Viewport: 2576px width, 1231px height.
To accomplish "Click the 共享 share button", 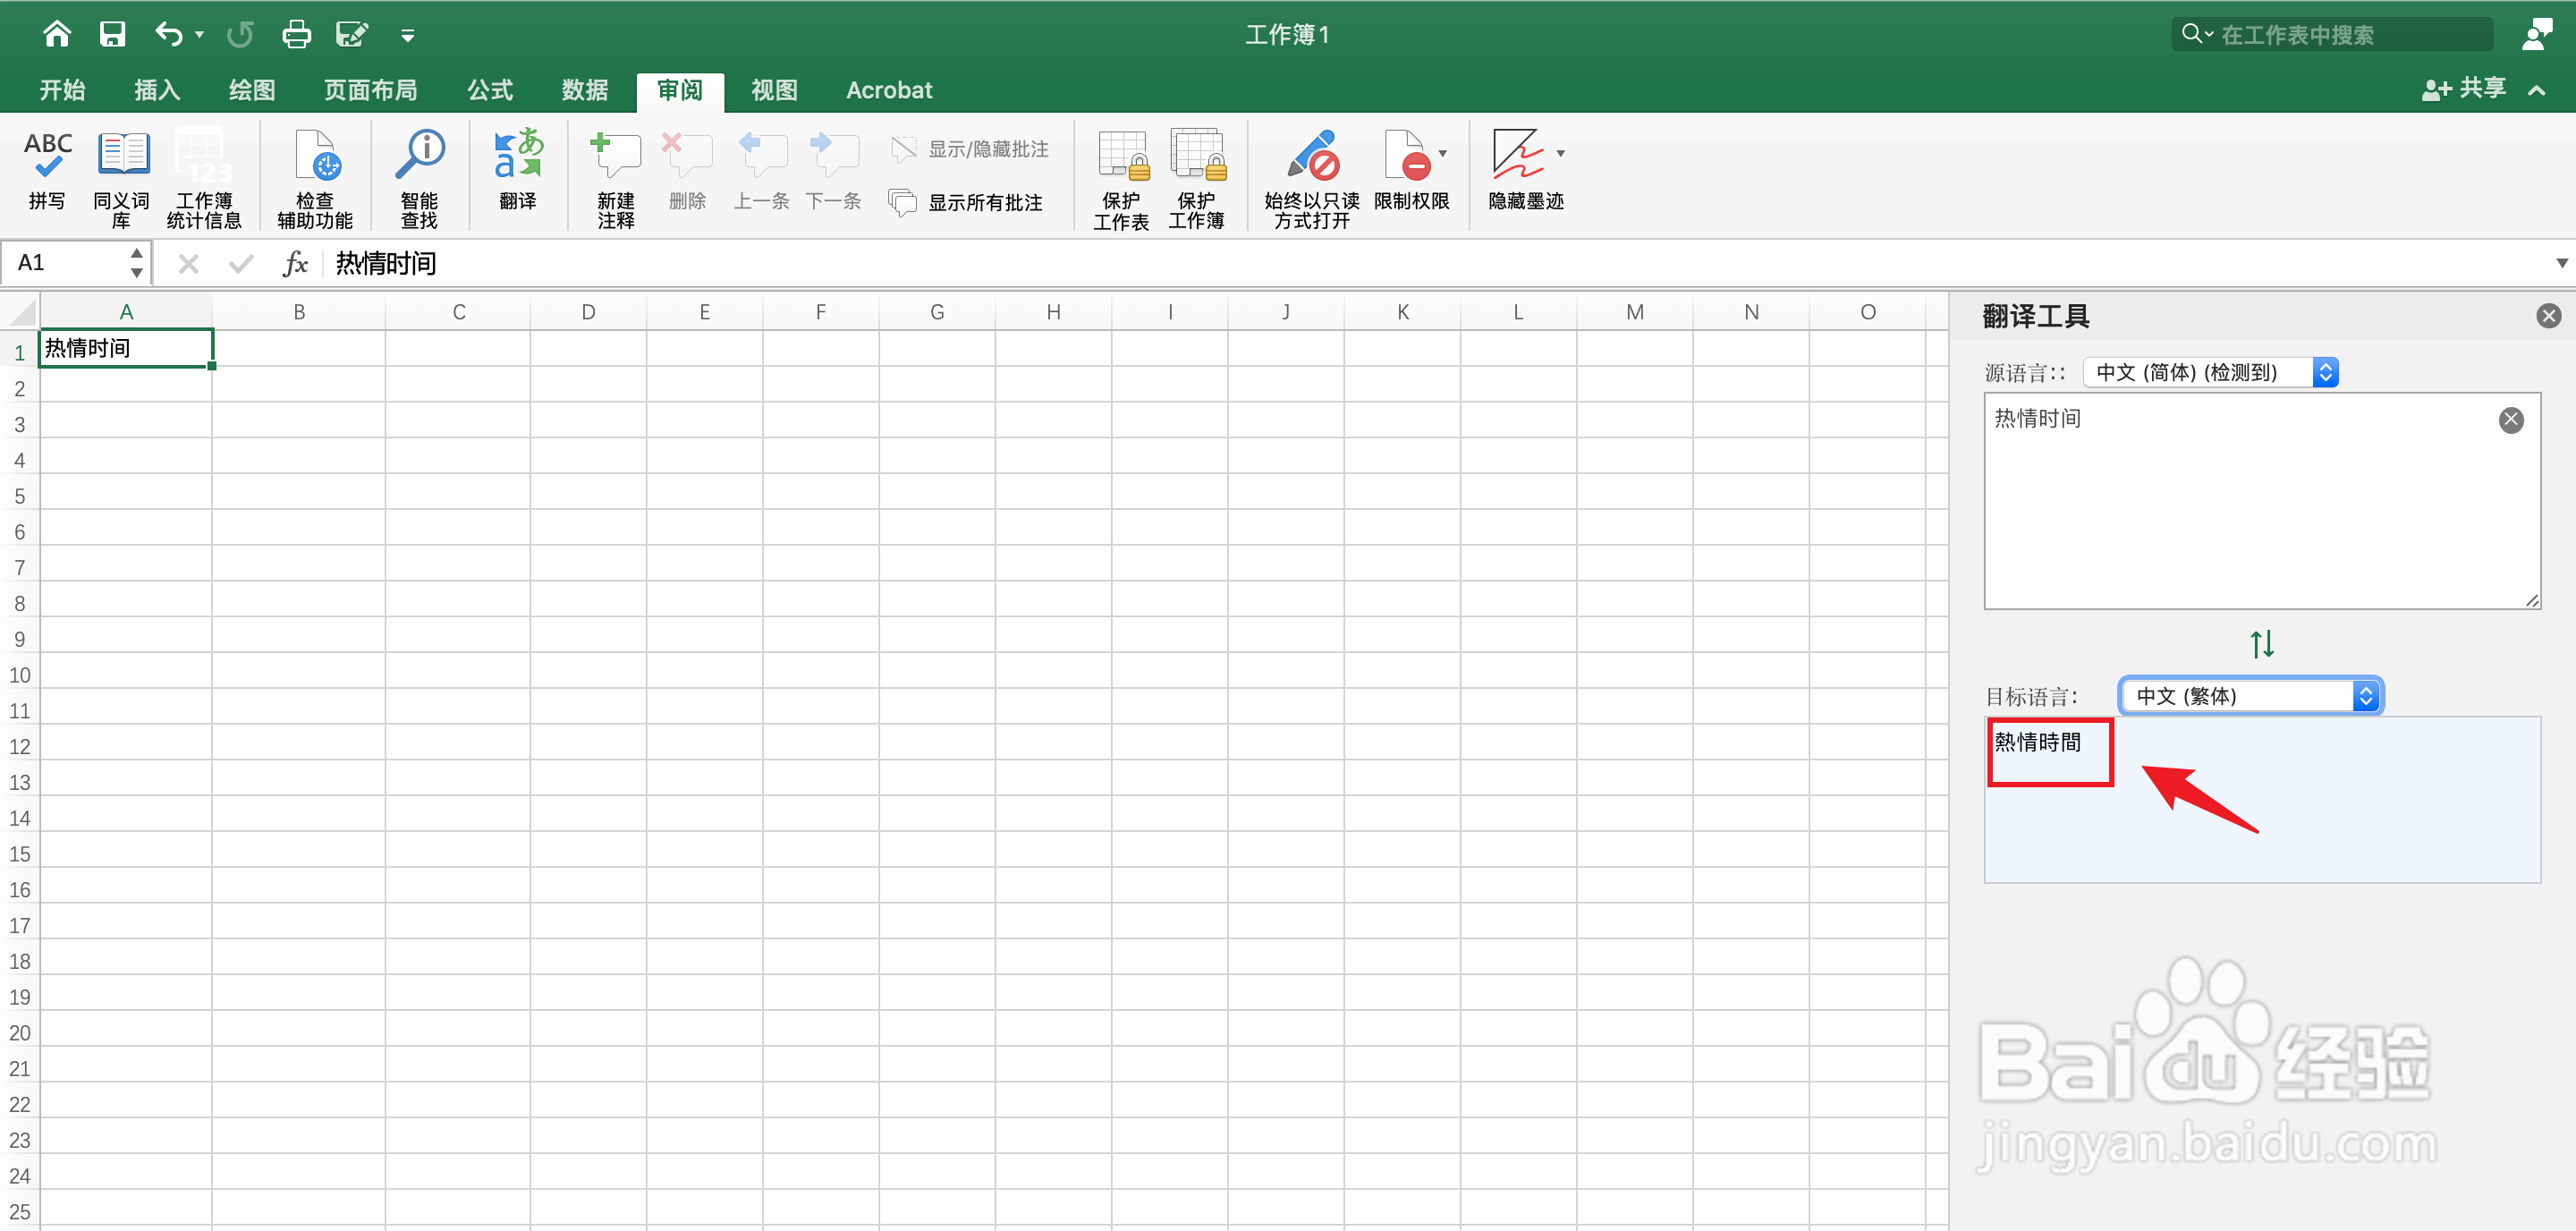I will (x=2466, y=89).
